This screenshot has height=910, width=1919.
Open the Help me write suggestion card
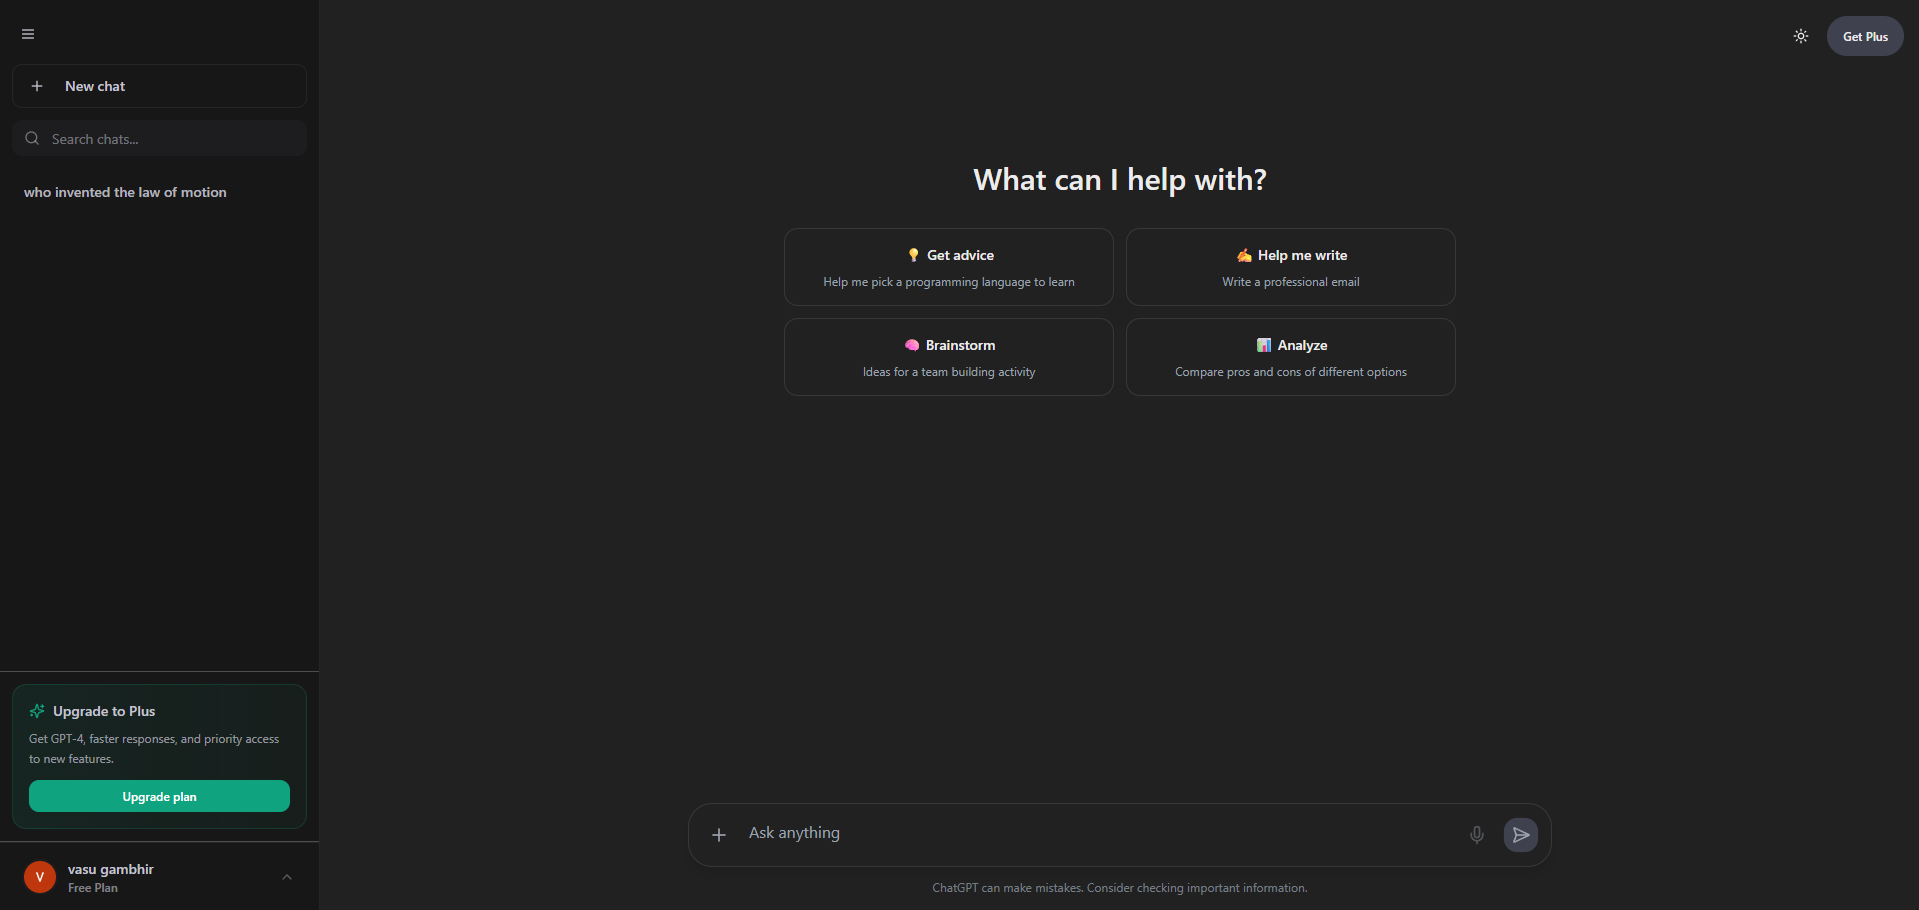coord(1290,267)
